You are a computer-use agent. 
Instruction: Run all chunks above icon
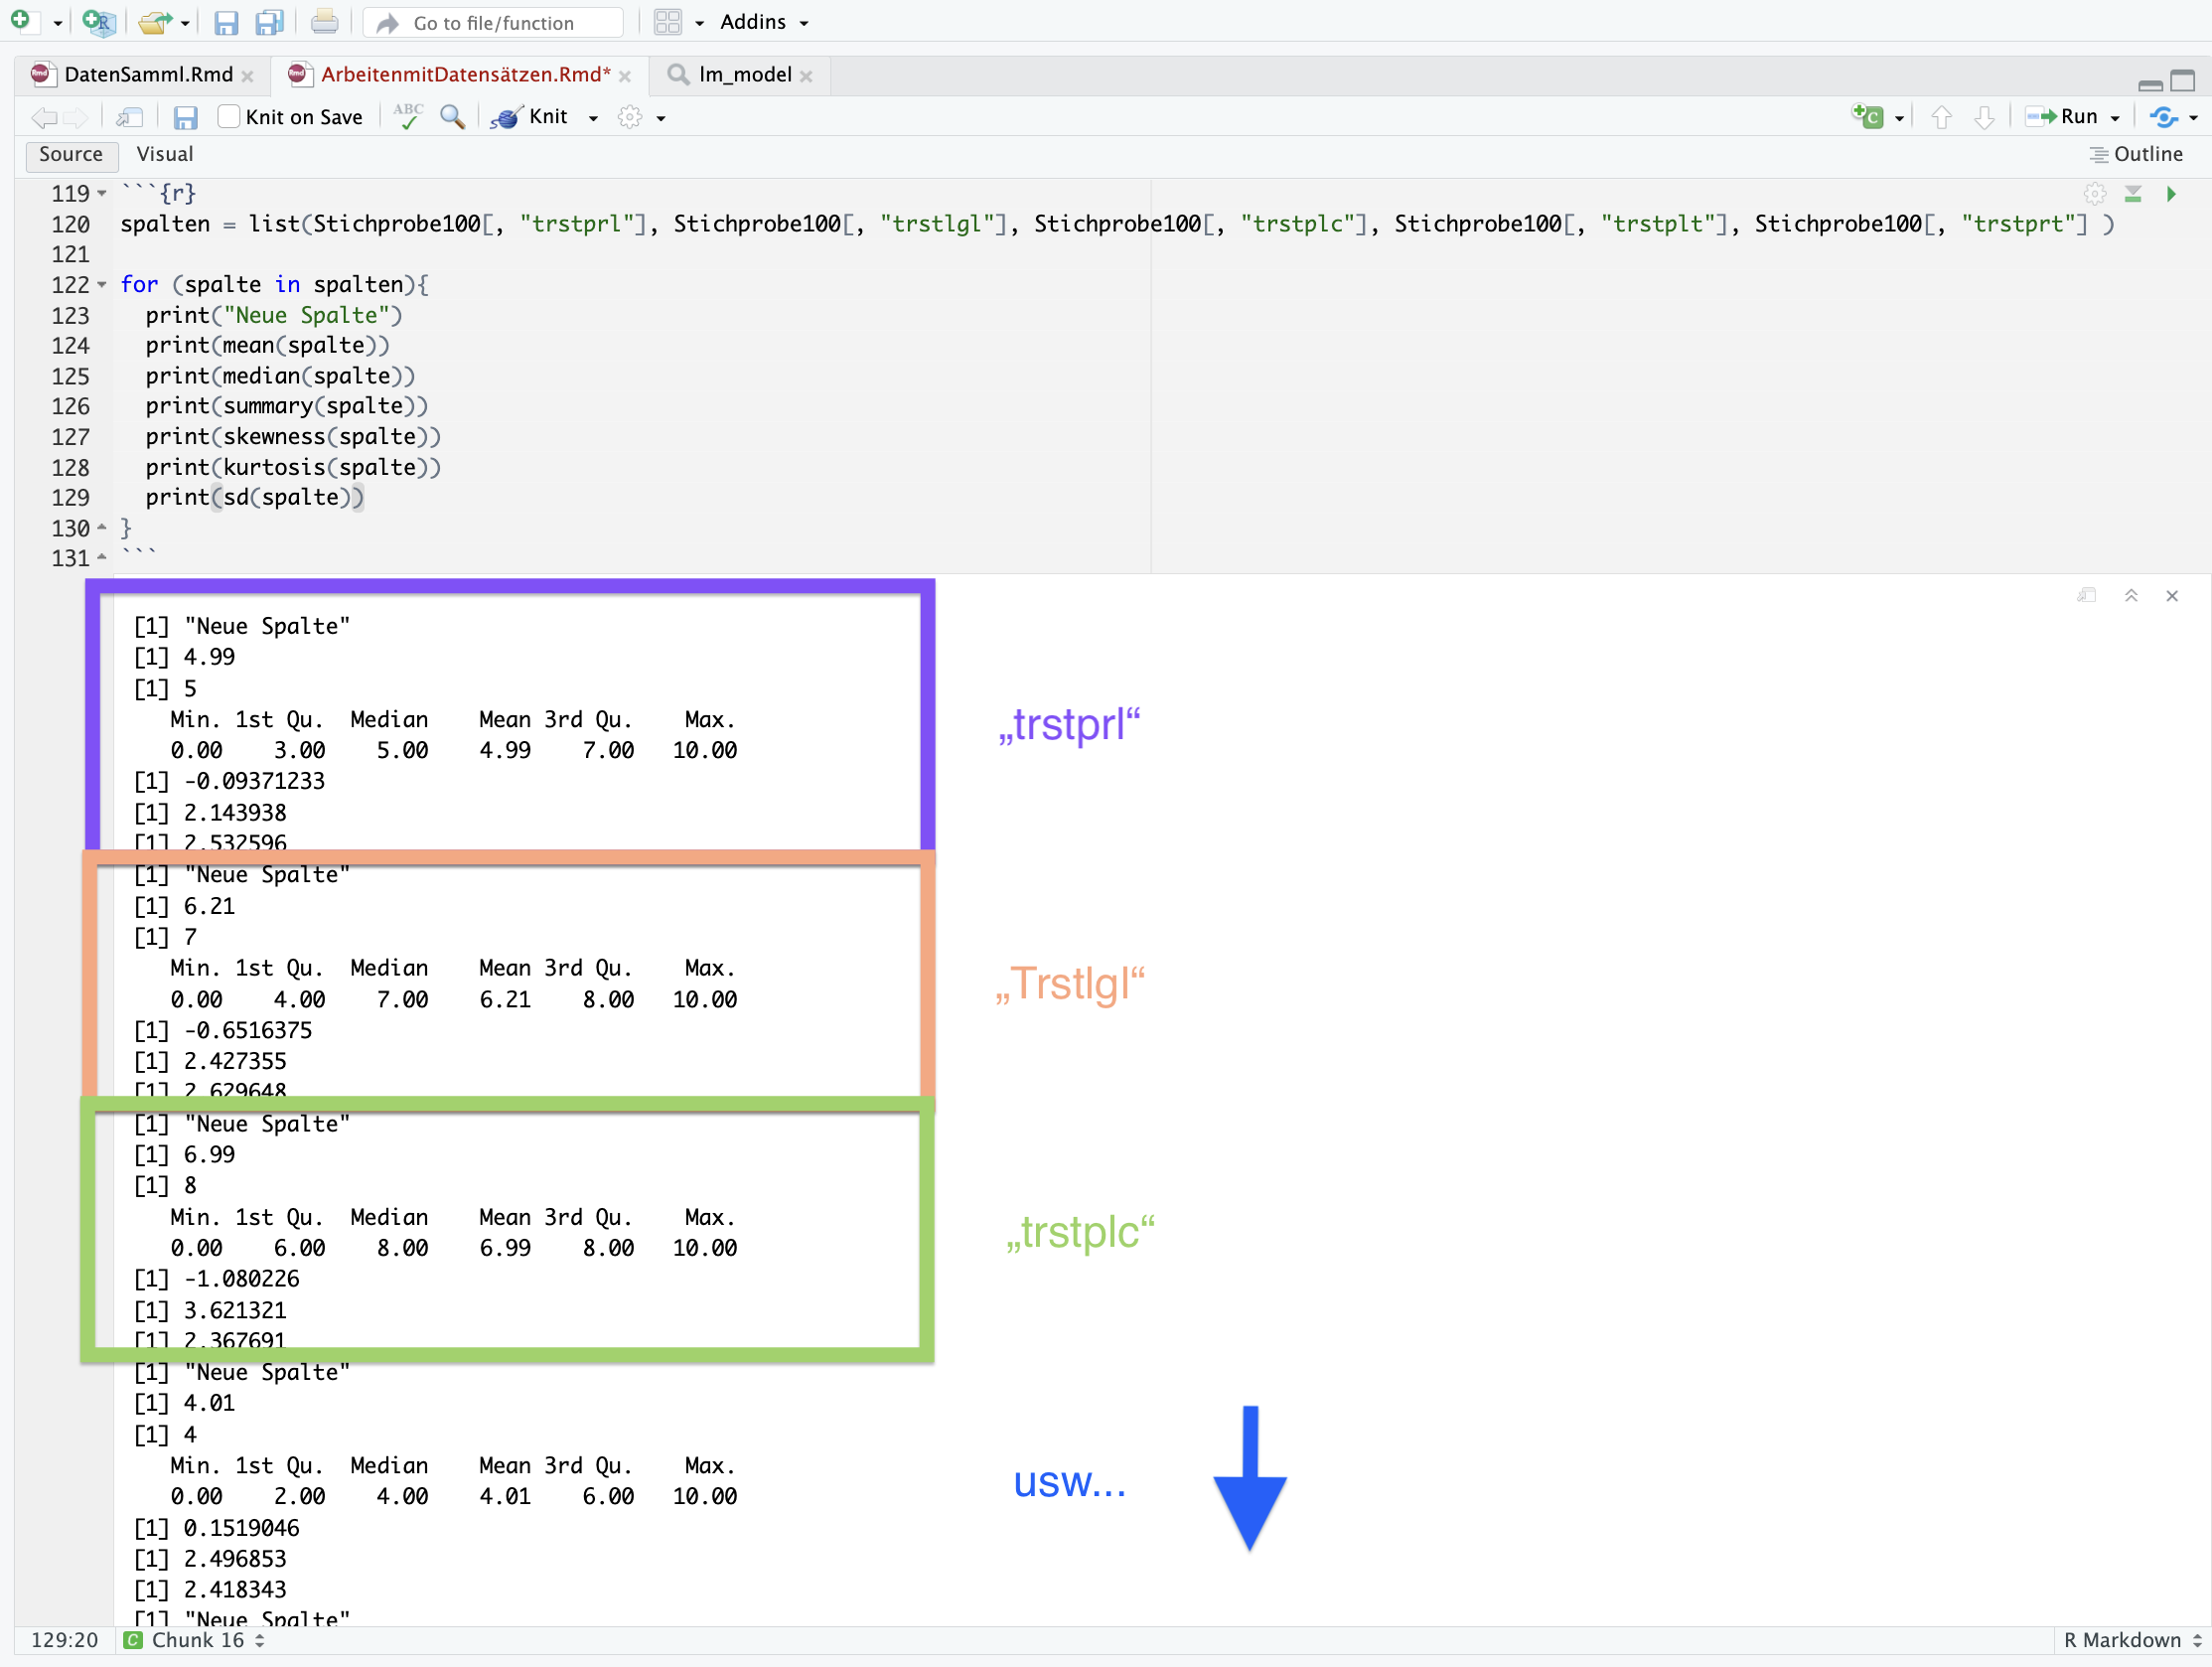coord(2133,194)
